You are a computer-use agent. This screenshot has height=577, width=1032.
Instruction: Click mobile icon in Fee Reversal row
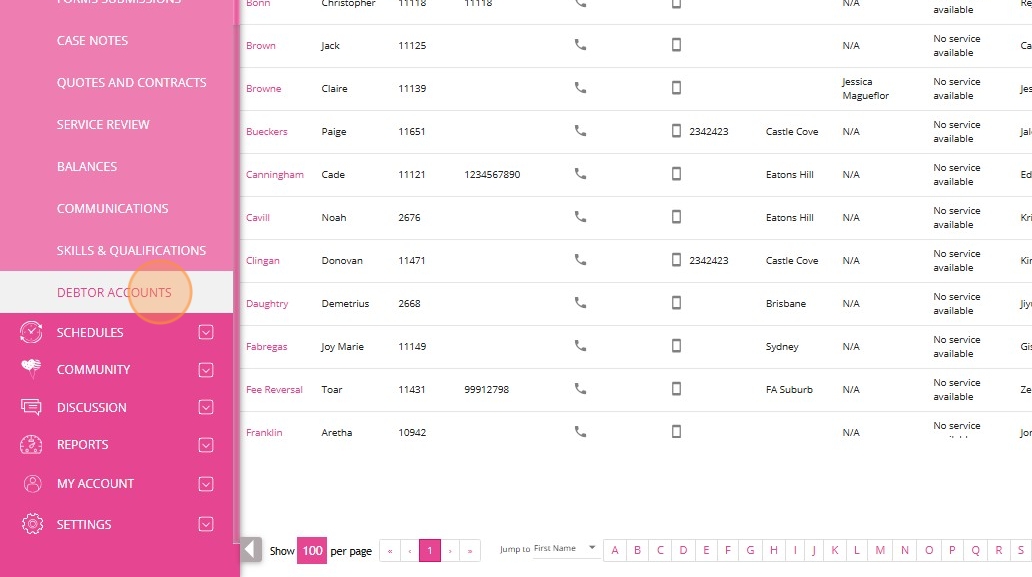tap(676, 389)
